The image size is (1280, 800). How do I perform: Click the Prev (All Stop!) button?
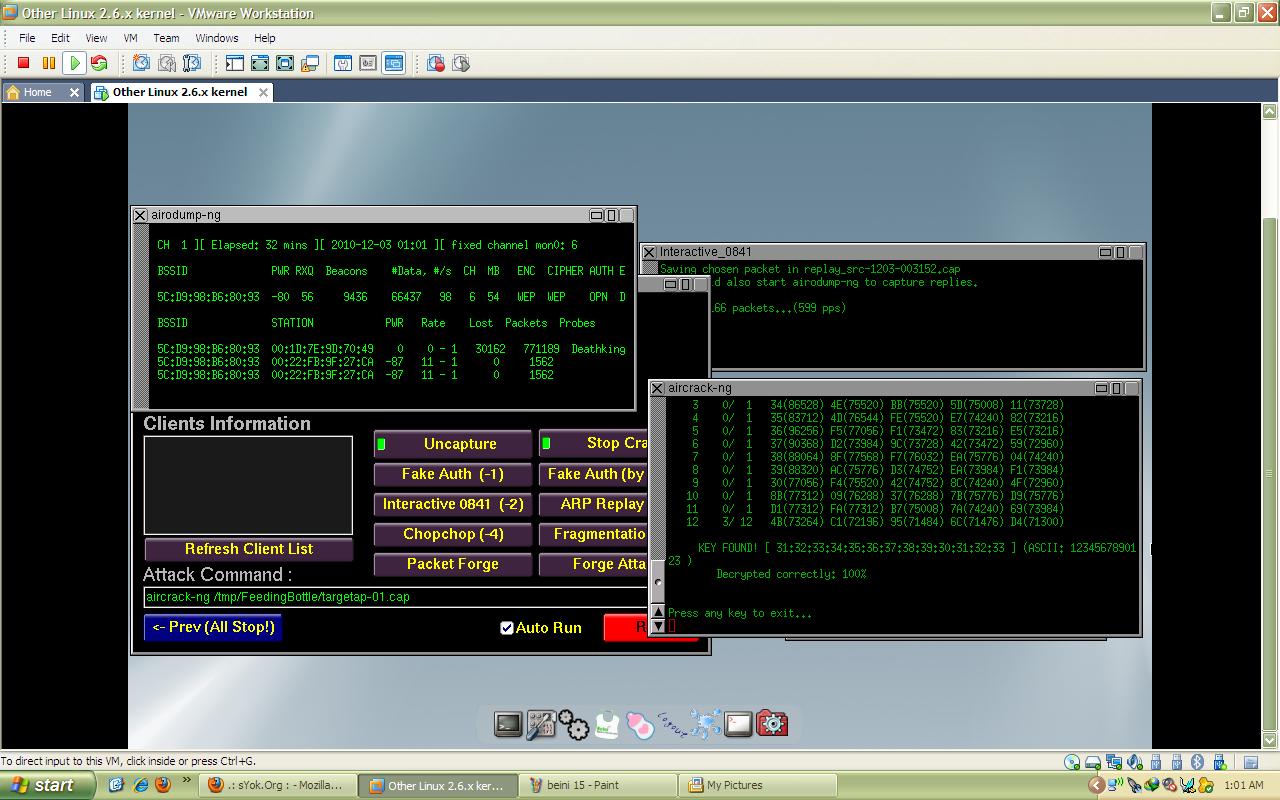213,627
